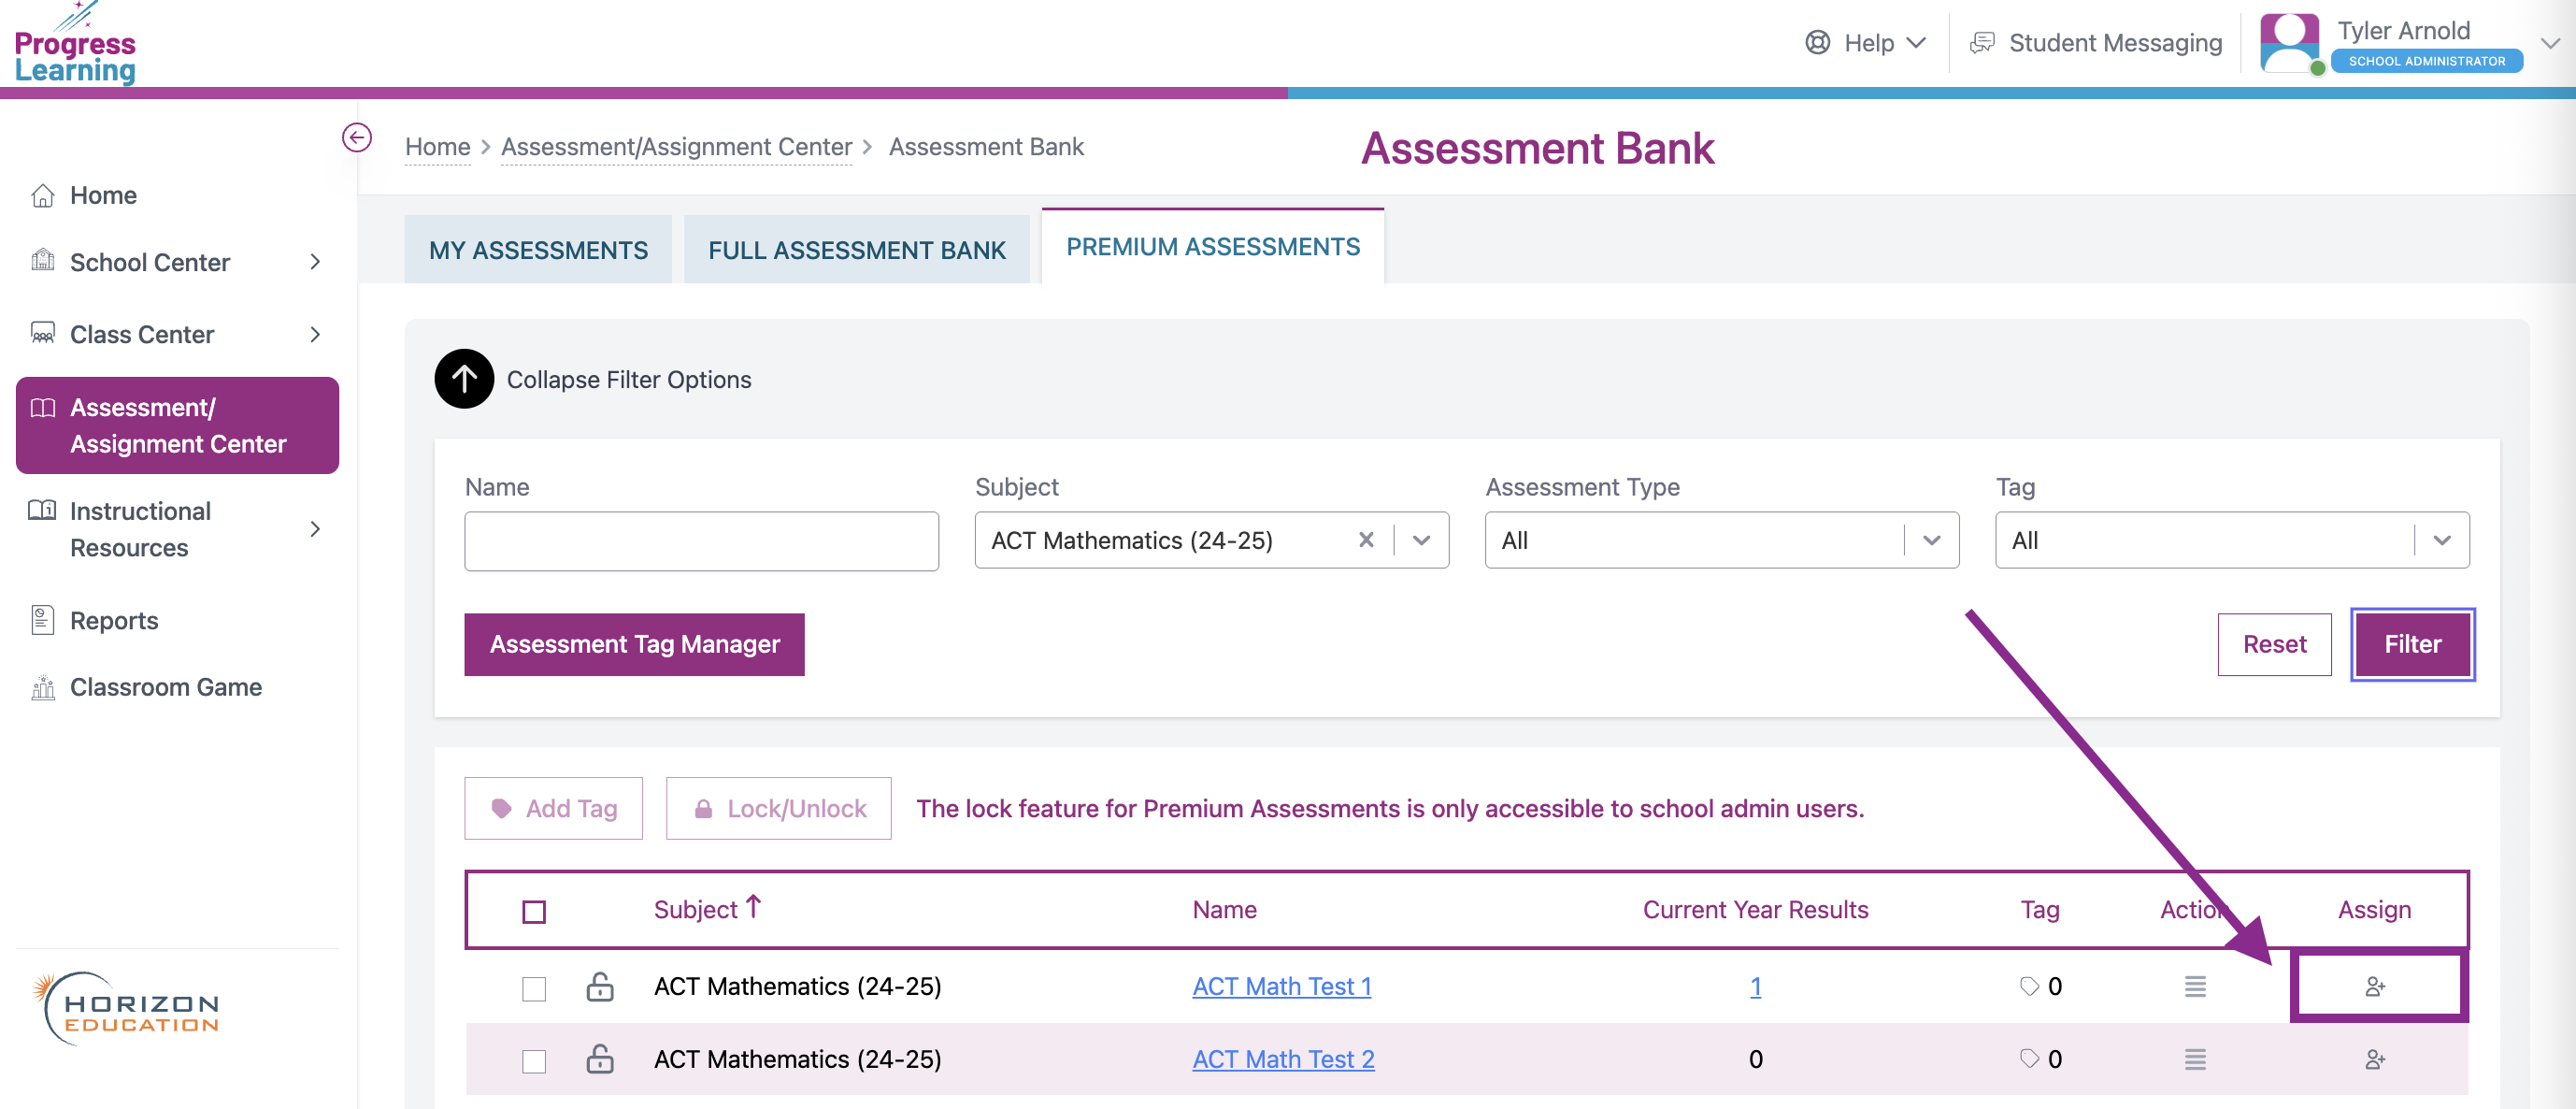The width and height of the screenshot is (2576, 1109).
Task: Click Home breadcrumb link
Action: pyautogui.click(x=437, y=147)
